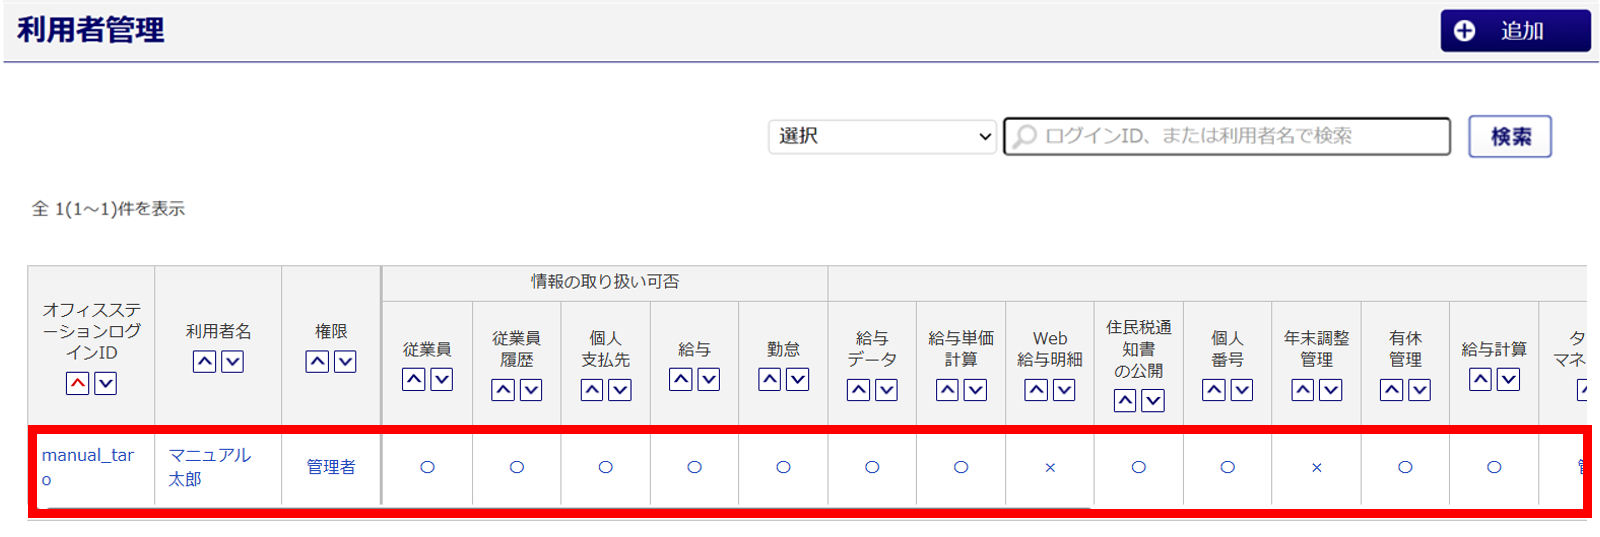The height and width of the screenshot is (537, 1600).
Task: Sort 給与データ column descending
Action: tap(886, 390)
